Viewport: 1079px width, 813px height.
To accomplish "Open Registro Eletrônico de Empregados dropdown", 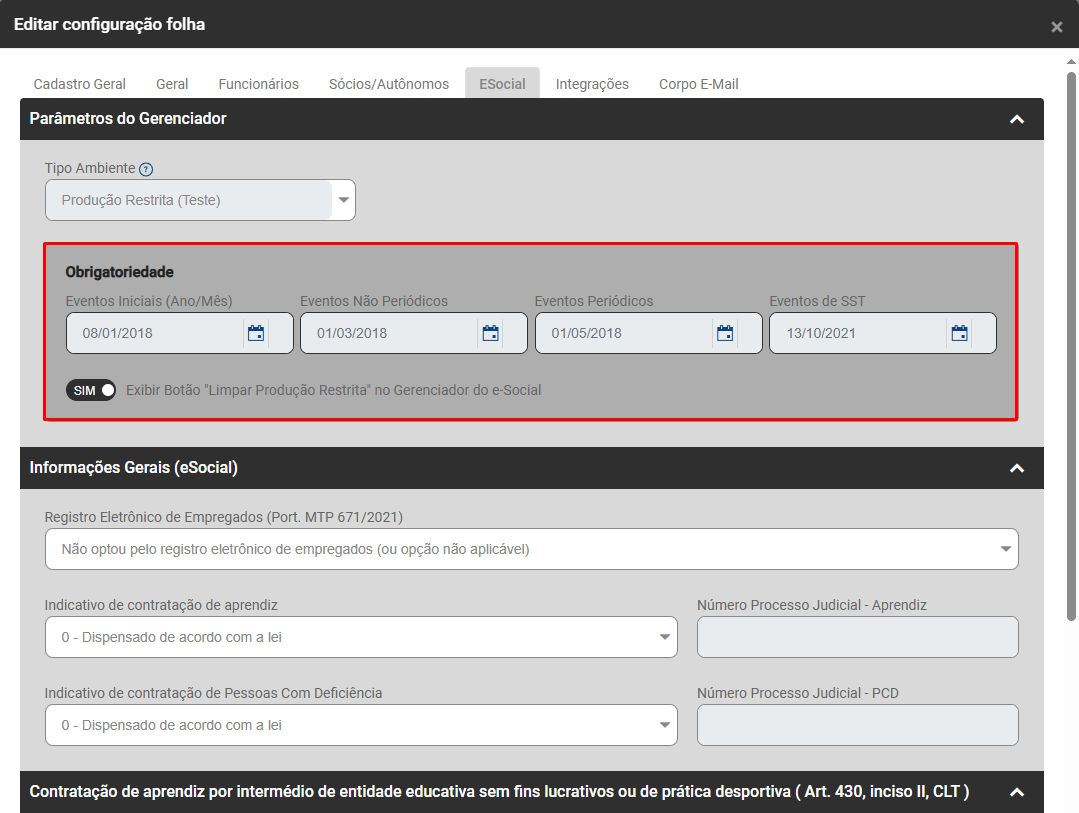I will tap(1004, 549).
